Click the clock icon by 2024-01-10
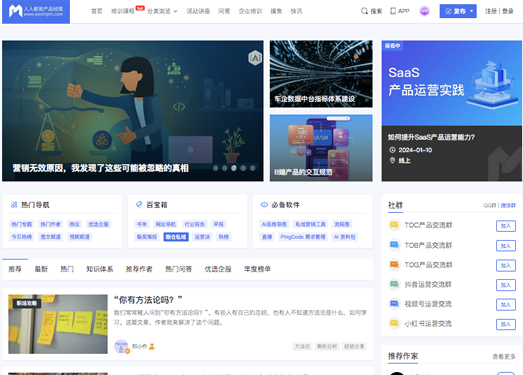Screen dimensions: 523x375 [x=392, y=150]
